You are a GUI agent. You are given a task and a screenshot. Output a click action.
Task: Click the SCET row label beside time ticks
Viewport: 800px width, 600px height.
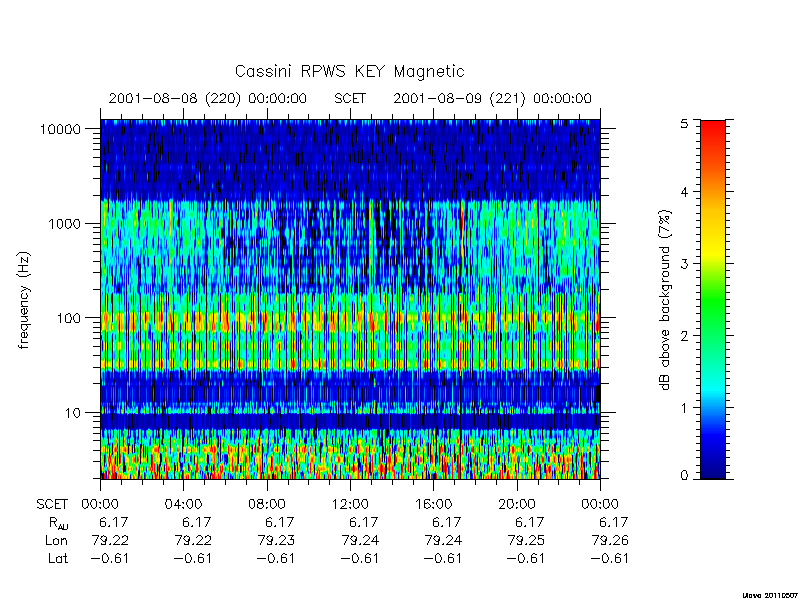click(52, 505)
